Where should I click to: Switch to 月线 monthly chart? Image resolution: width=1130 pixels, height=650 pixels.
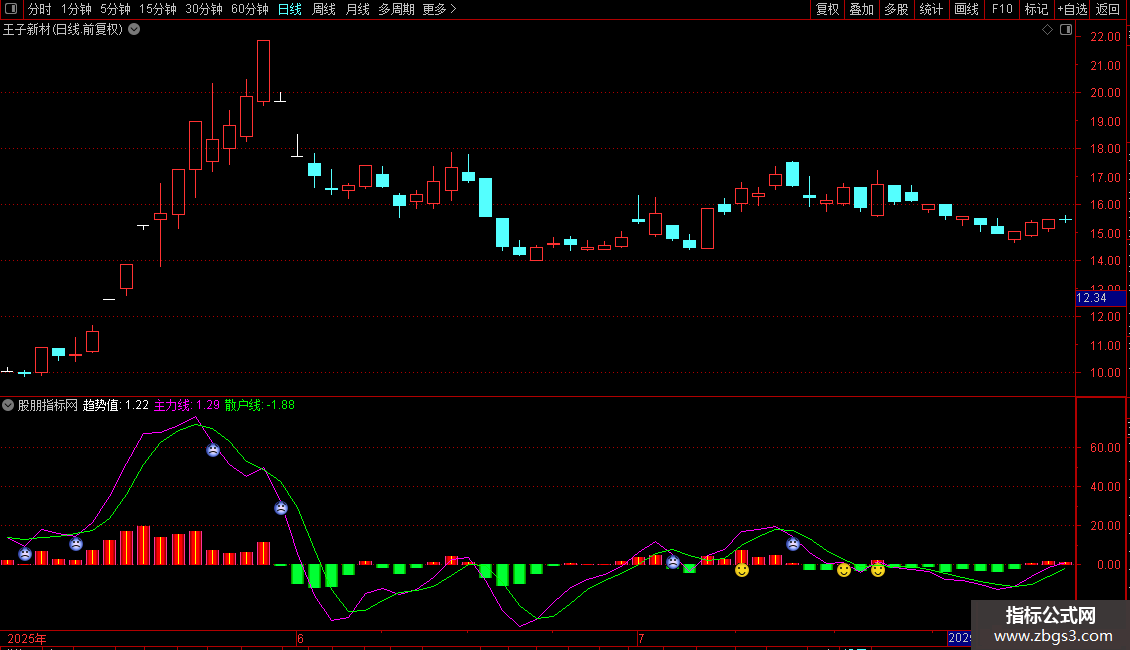(357, 9)
